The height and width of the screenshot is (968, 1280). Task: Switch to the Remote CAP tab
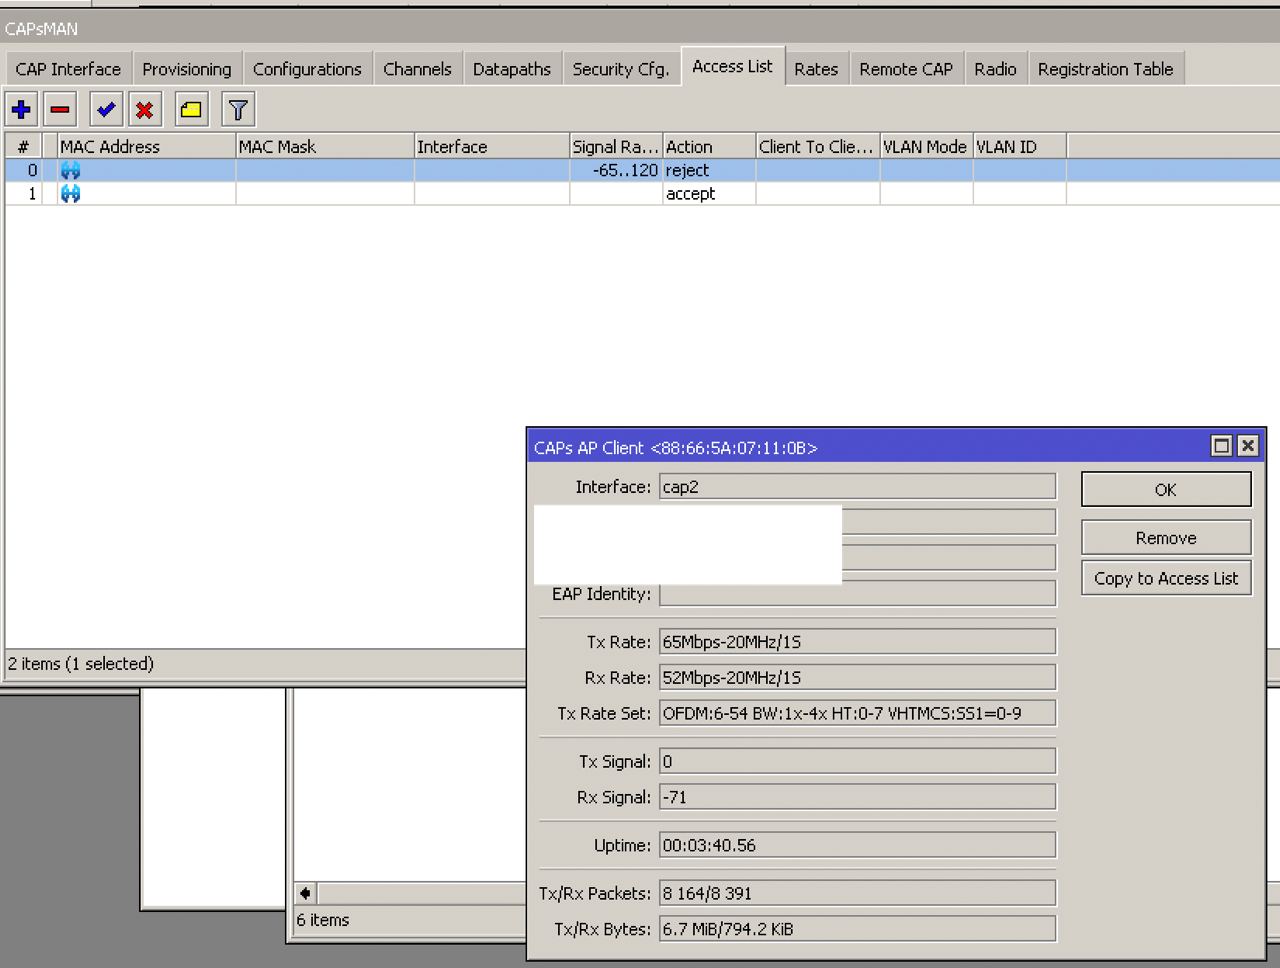[906, 69]
